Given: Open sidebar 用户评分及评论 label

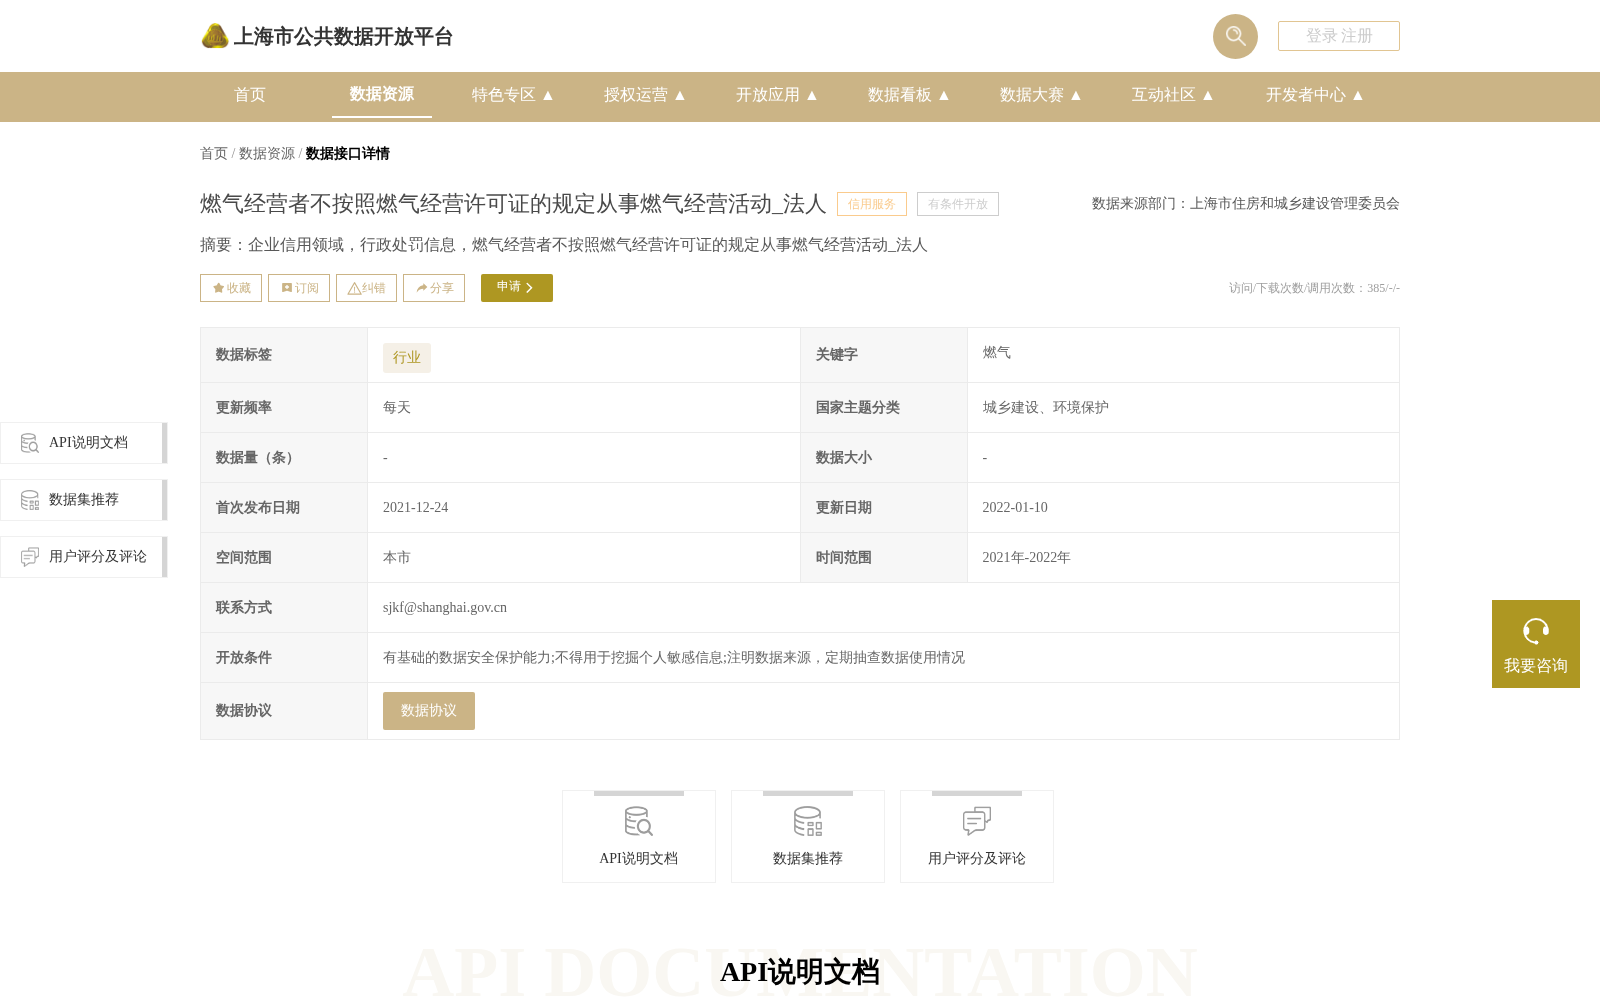Looking at the screenshot, I should click(98, 557).
